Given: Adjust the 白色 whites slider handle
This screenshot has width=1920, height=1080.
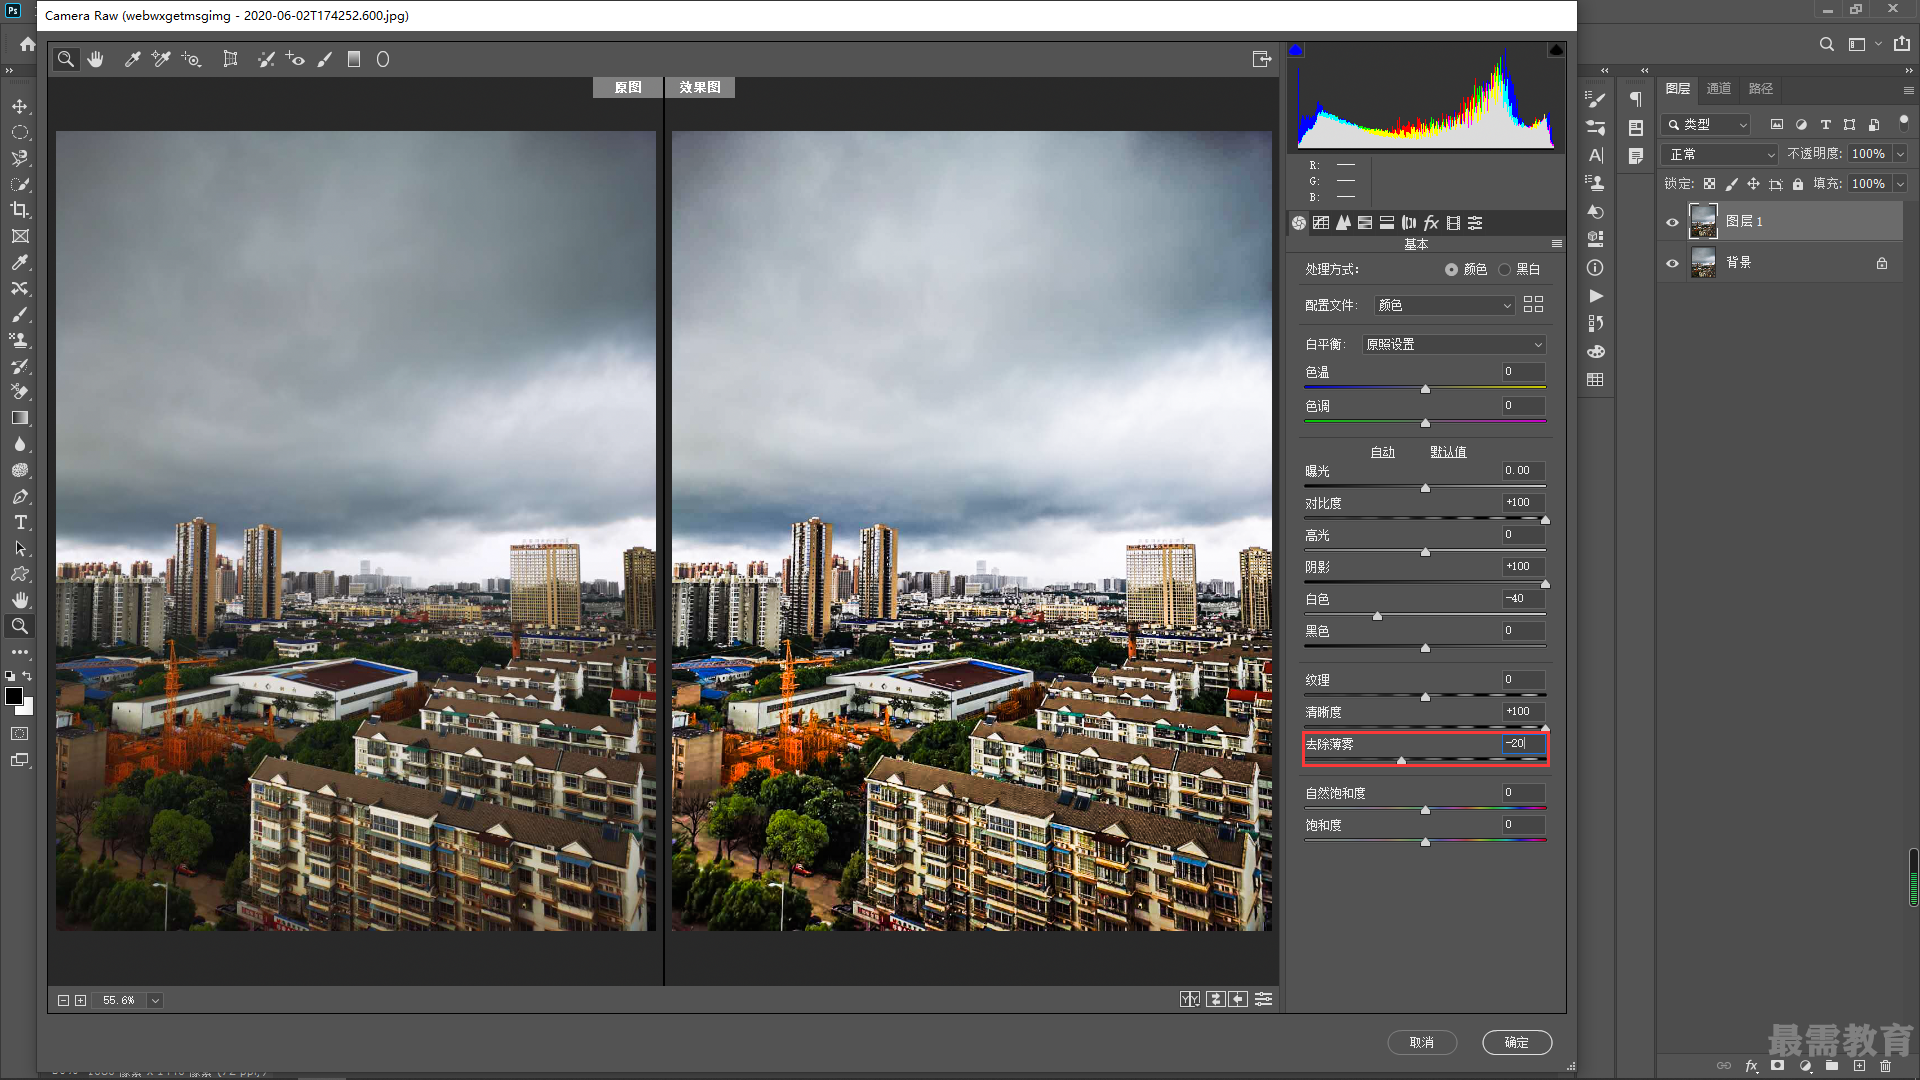Looking at the screenshot, I should tap(1377, 616).
